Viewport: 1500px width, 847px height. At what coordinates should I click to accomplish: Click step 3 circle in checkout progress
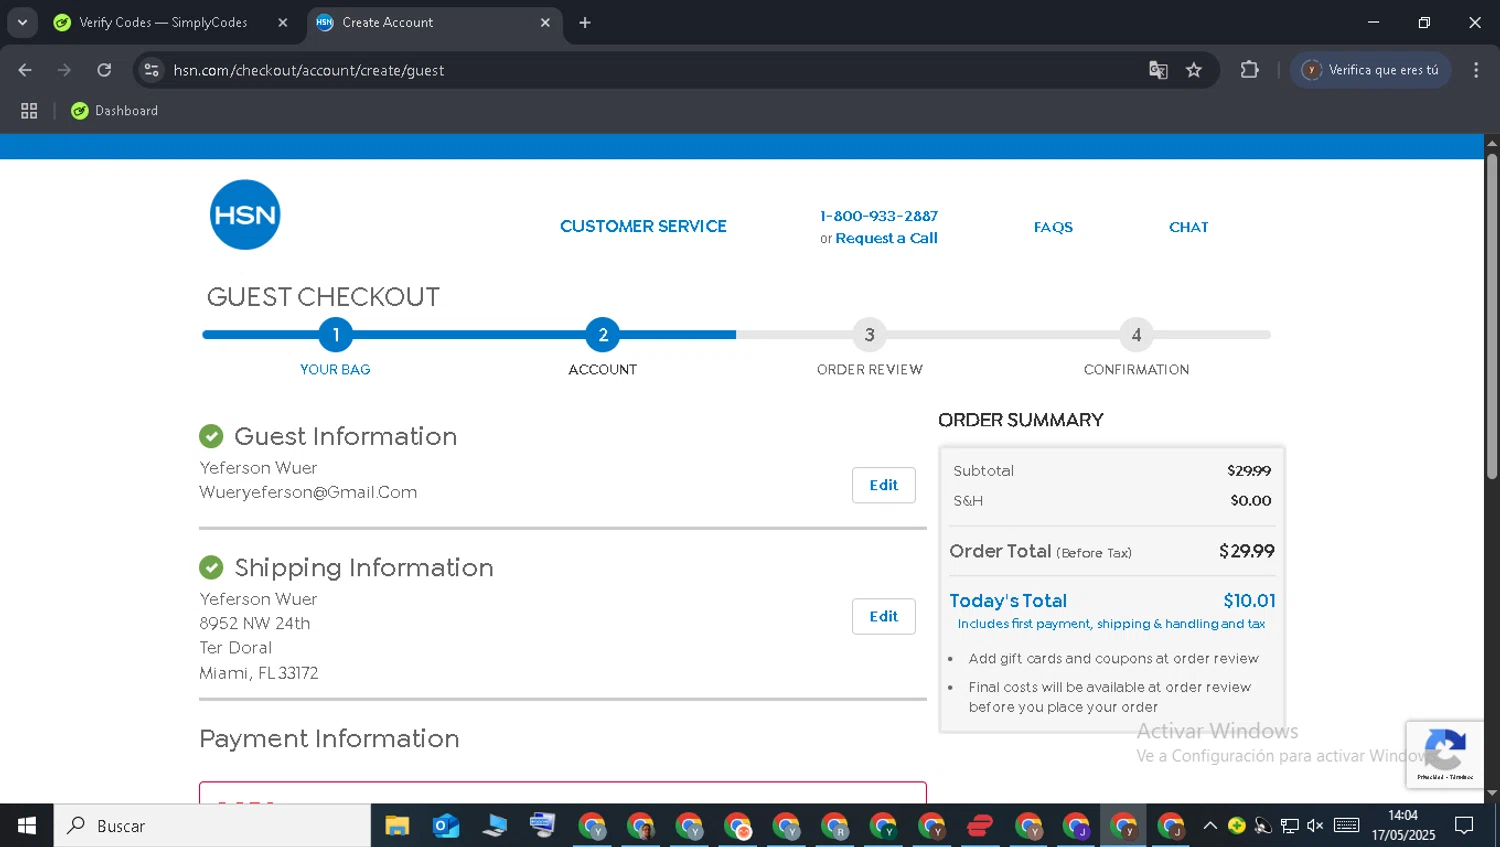pyautogui.click(x=870, y=335)
